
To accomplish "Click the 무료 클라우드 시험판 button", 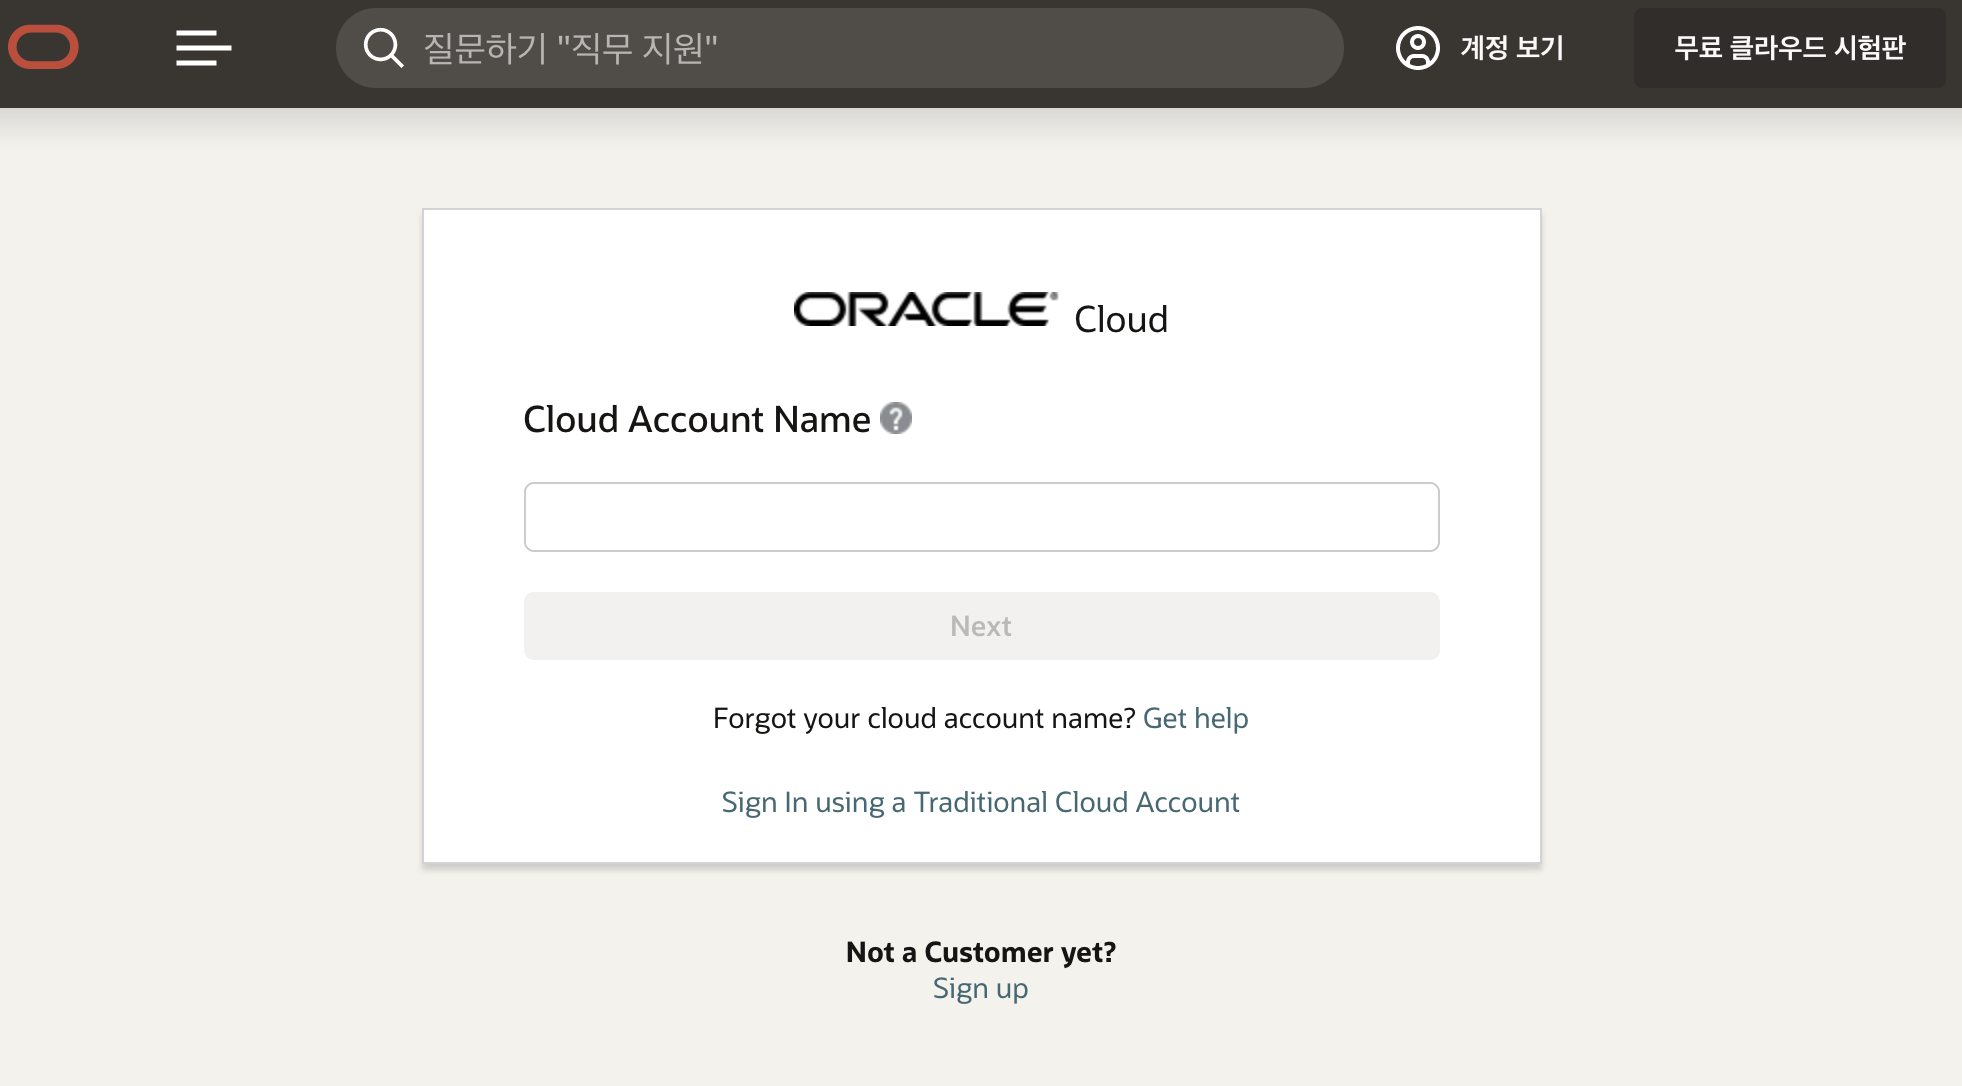I will tap(1789, 47).
